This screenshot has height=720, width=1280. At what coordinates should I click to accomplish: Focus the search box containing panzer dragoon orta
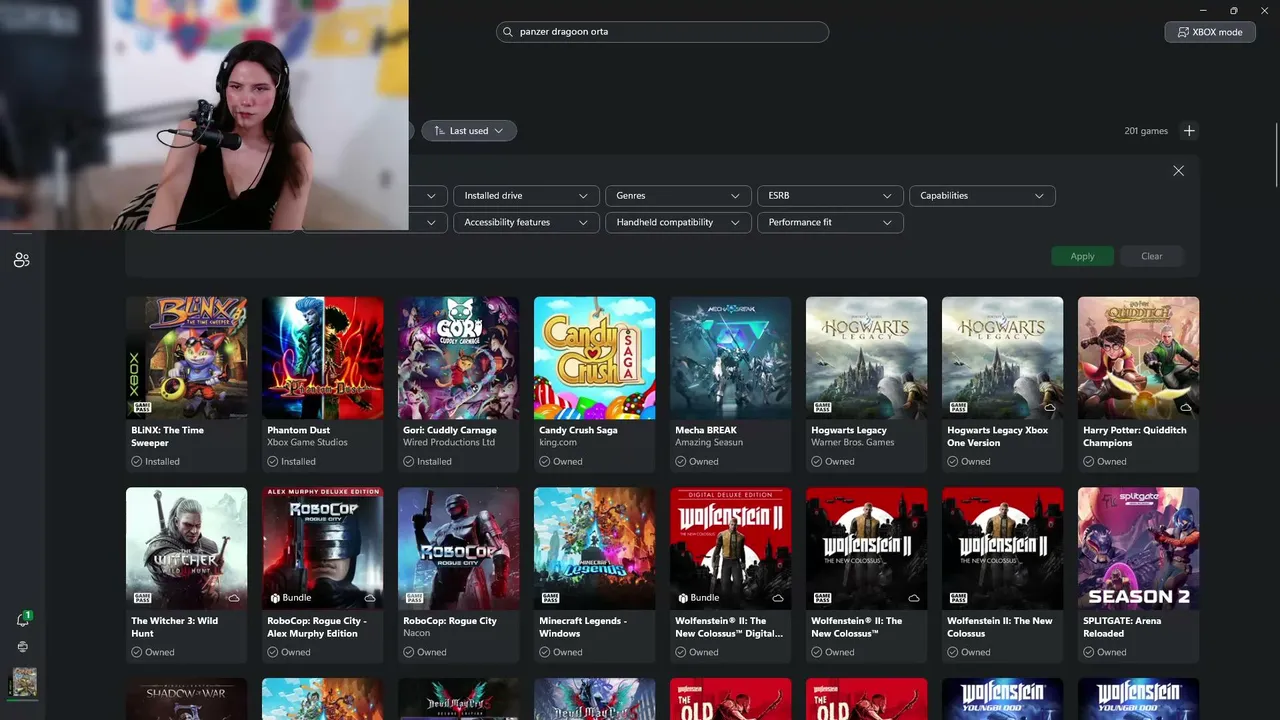[662, 32]
